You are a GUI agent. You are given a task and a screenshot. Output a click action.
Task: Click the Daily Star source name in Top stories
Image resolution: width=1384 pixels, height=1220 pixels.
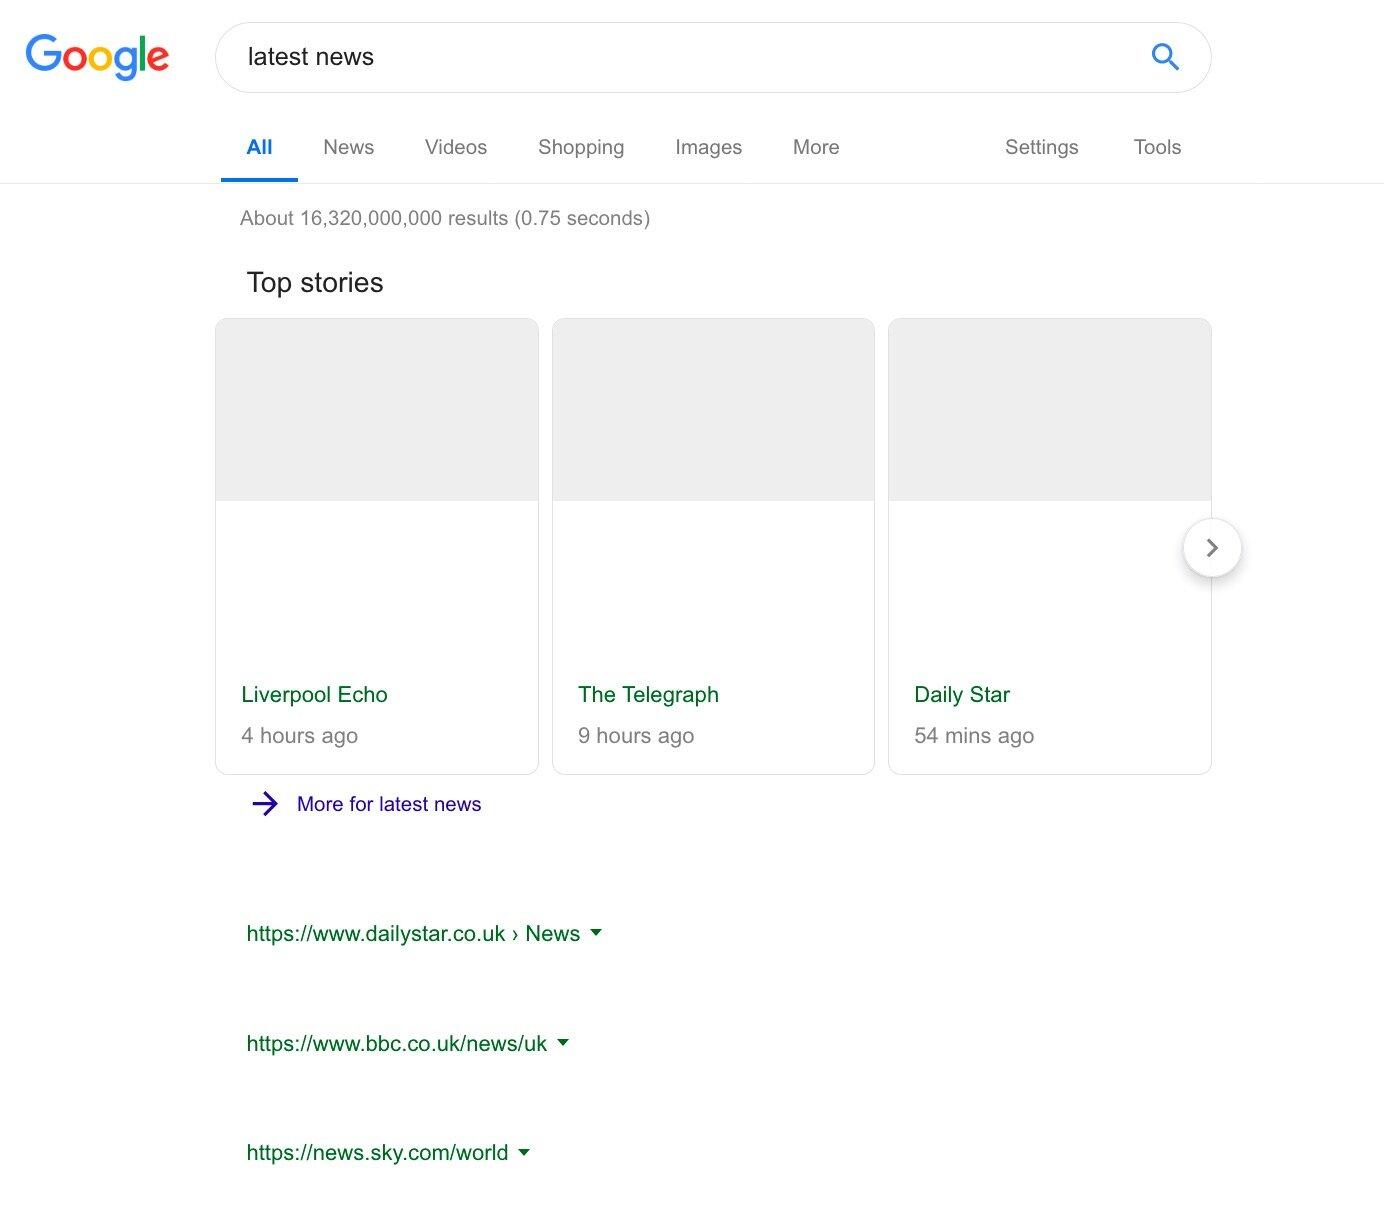tap(962, 694)
